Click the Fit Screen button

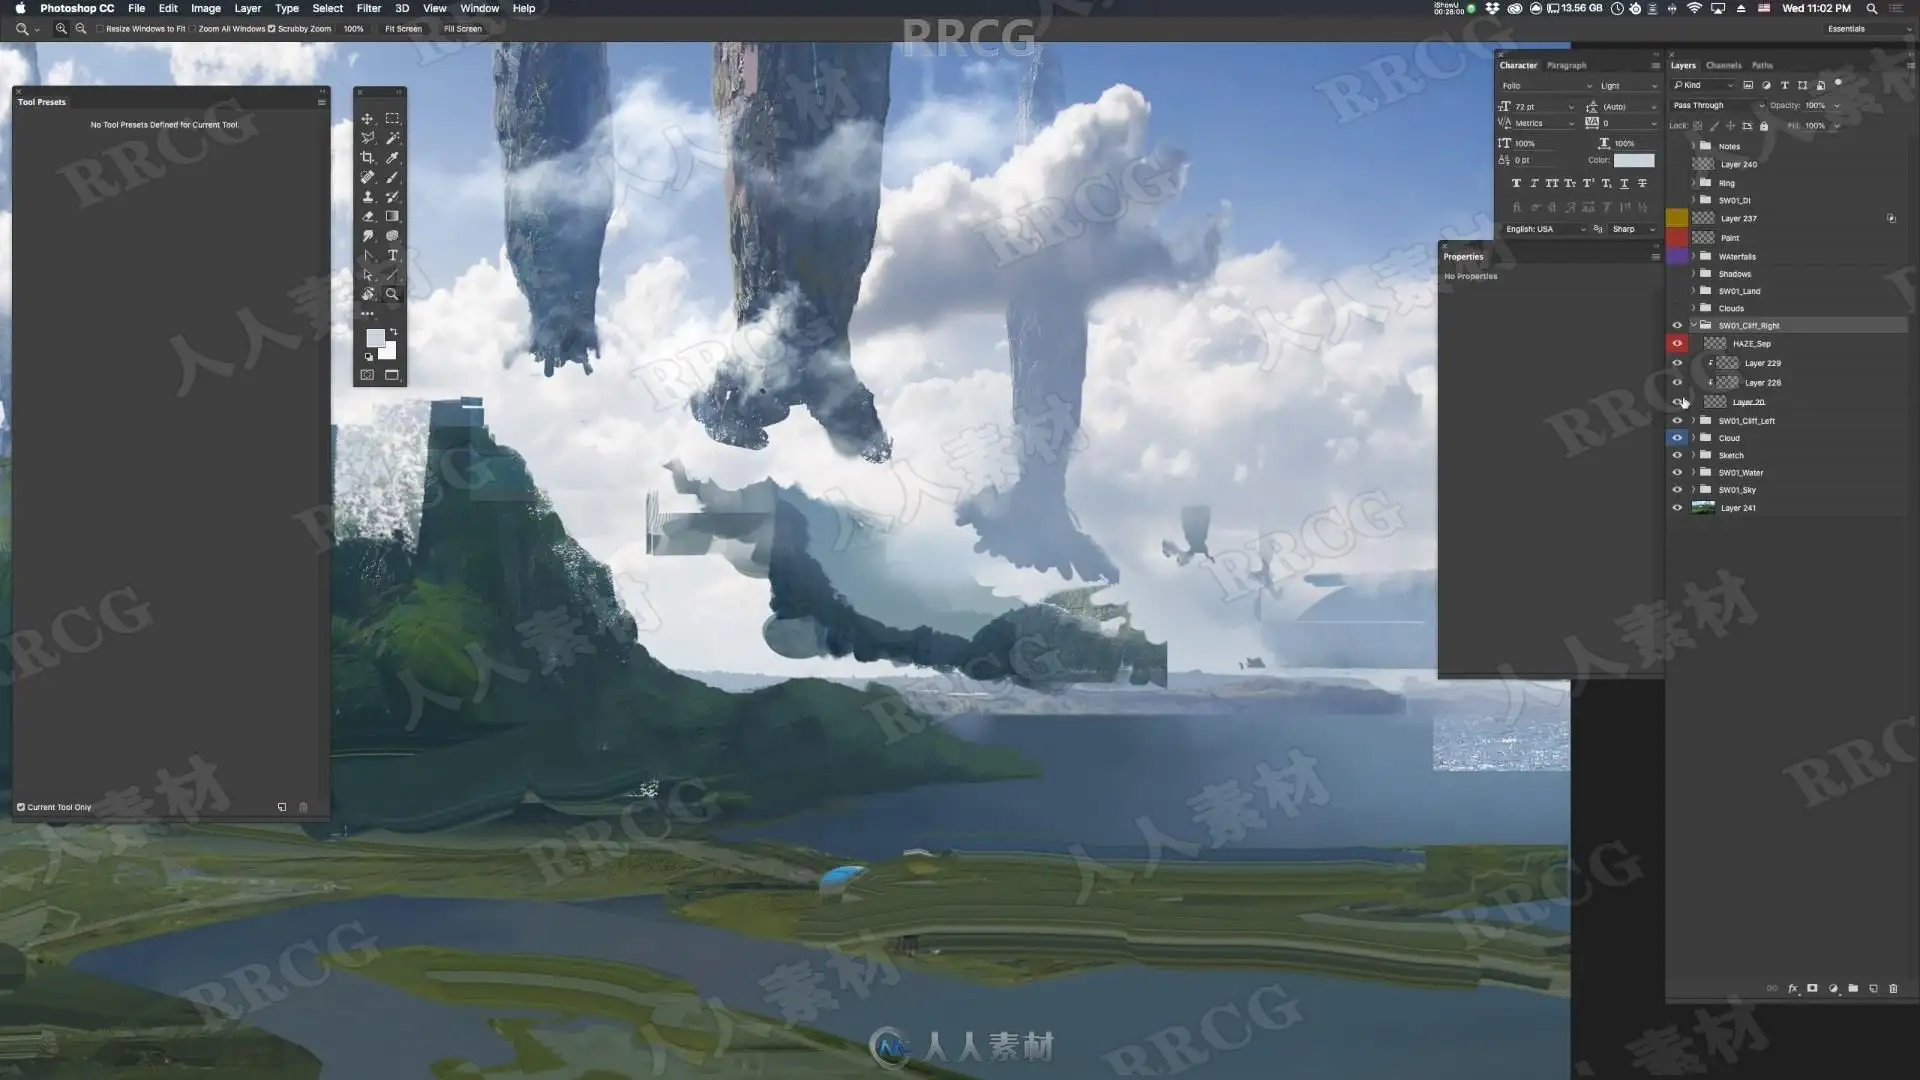click(403, 28)
